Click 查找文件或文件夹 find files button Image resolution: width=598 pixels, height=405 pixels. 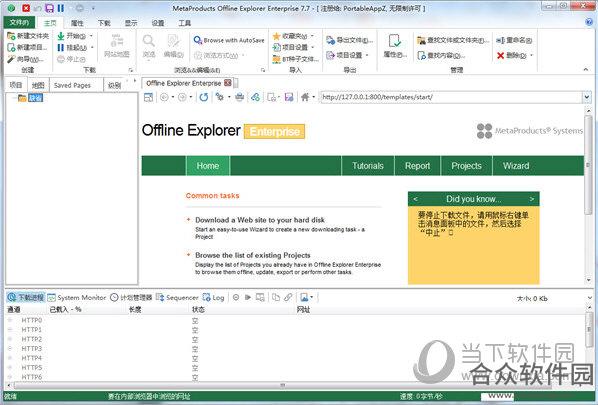tap(453, 40)
